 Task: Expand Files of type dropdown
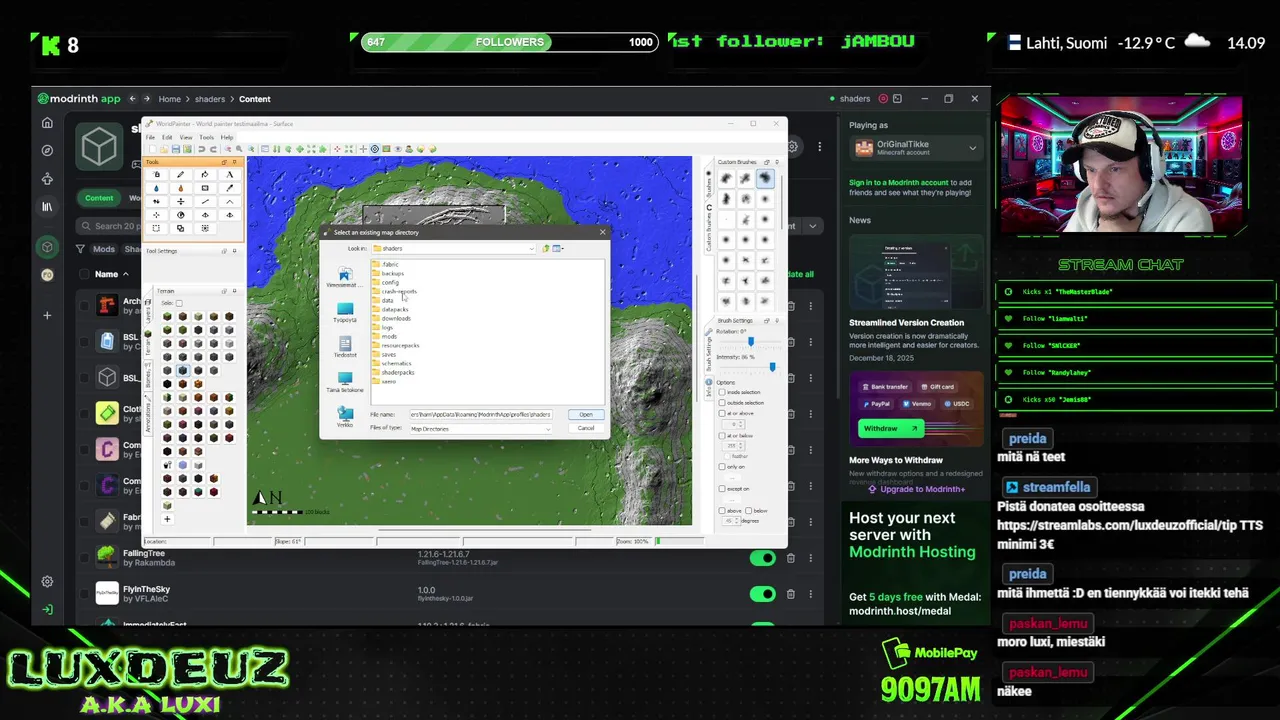point(547,428)
